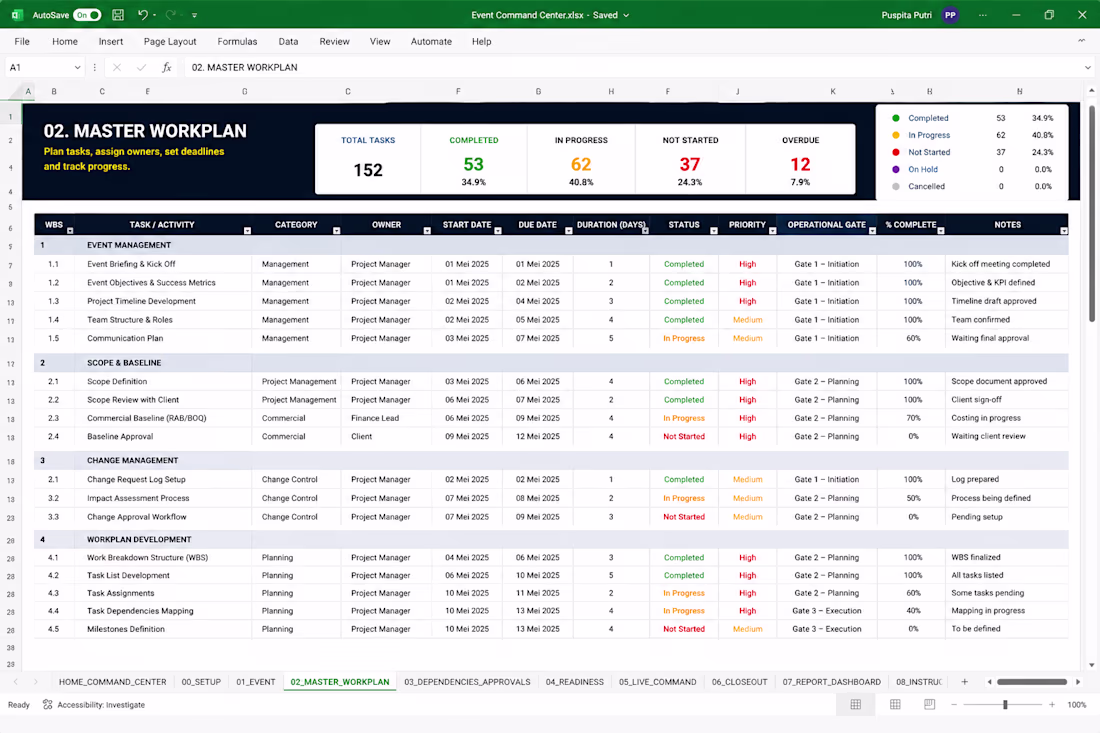Screen dimensions: 1100x733
Task: Click the Undo arrow icon
Action: (142, 15)
